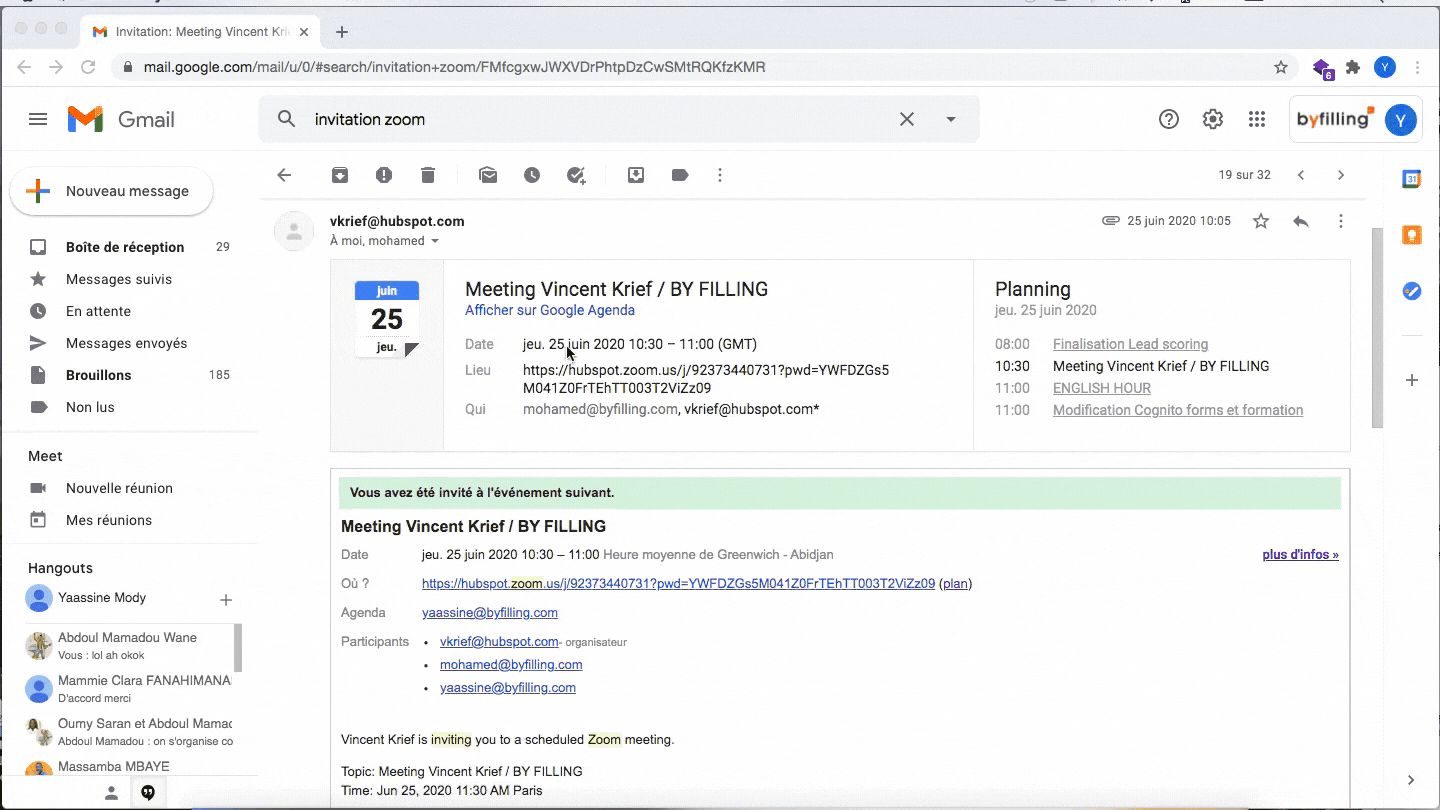Open Hangouts contacts tab icon
The width and height of the screenshot is (1440, 810).
click(x=111, y=793)
